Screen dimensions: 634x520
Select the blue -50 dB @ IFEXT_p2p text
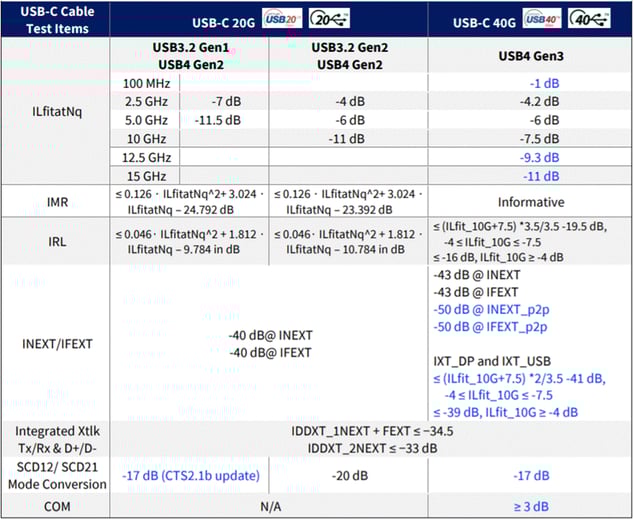tap(490, 327)
